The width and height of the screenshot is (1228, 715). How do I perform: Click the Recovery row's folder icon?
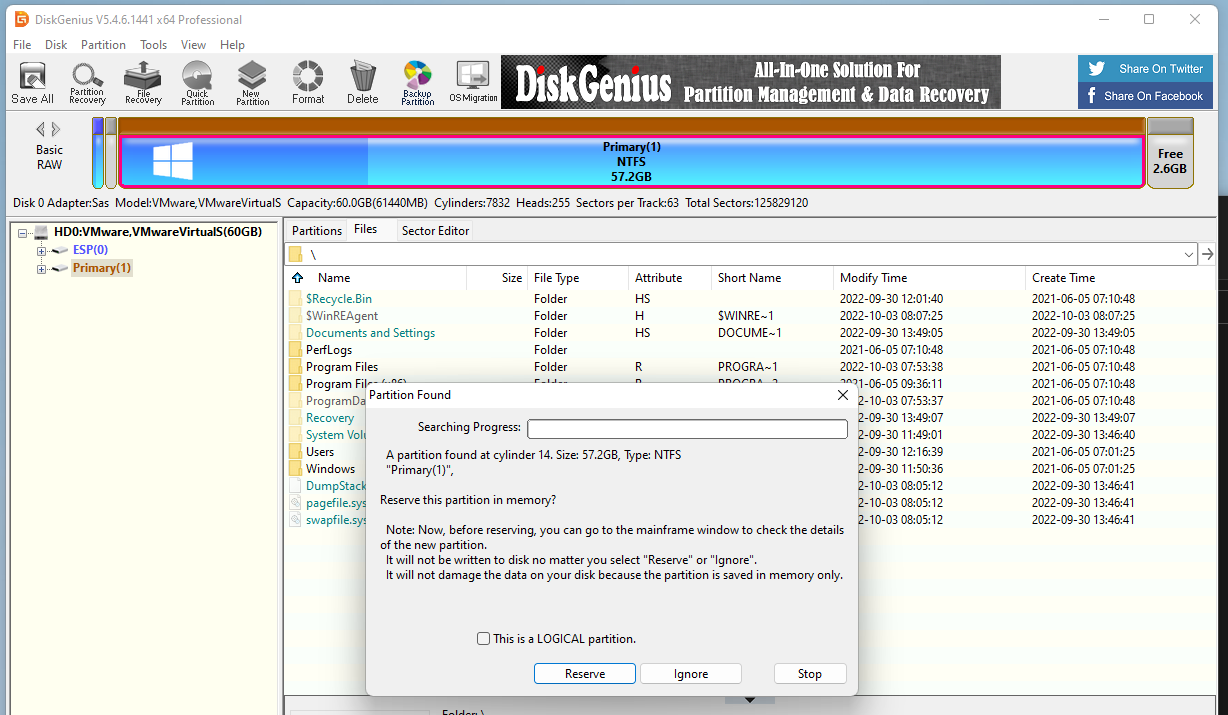pos(295,418)
